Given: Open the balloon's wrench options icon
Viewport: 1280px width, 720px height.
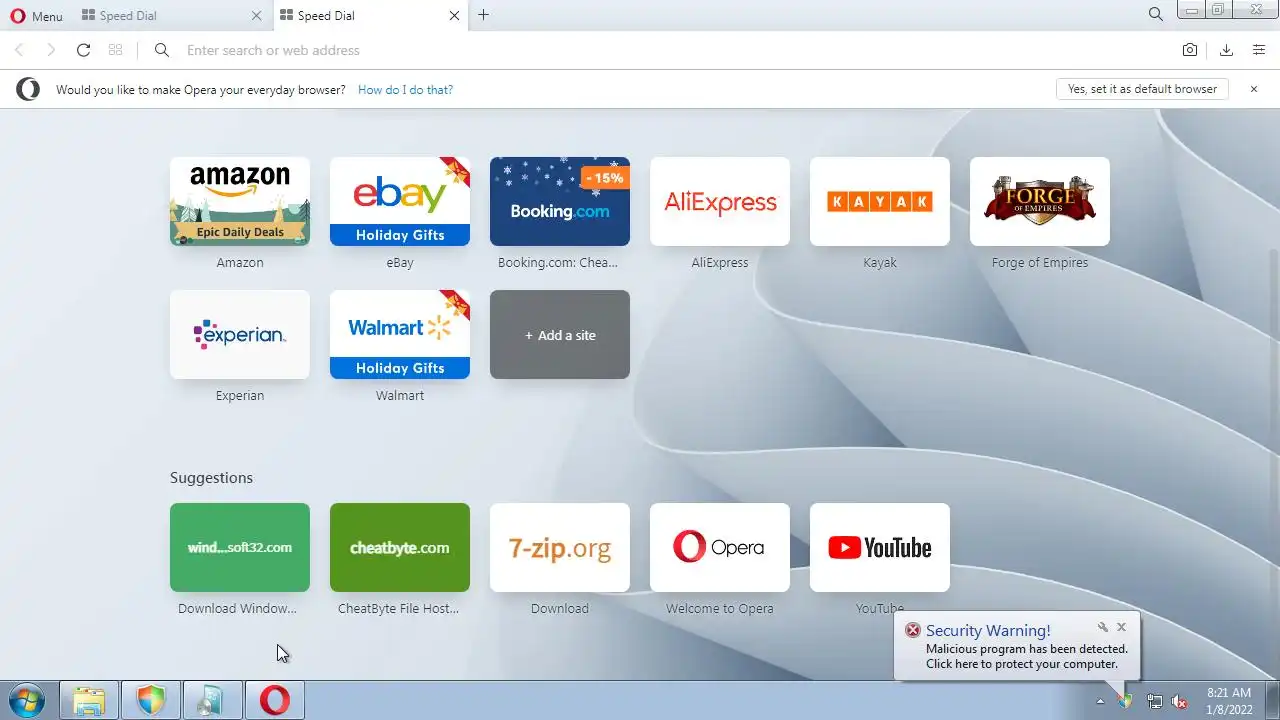Looking at the screenshot, I should [1102, 627].
